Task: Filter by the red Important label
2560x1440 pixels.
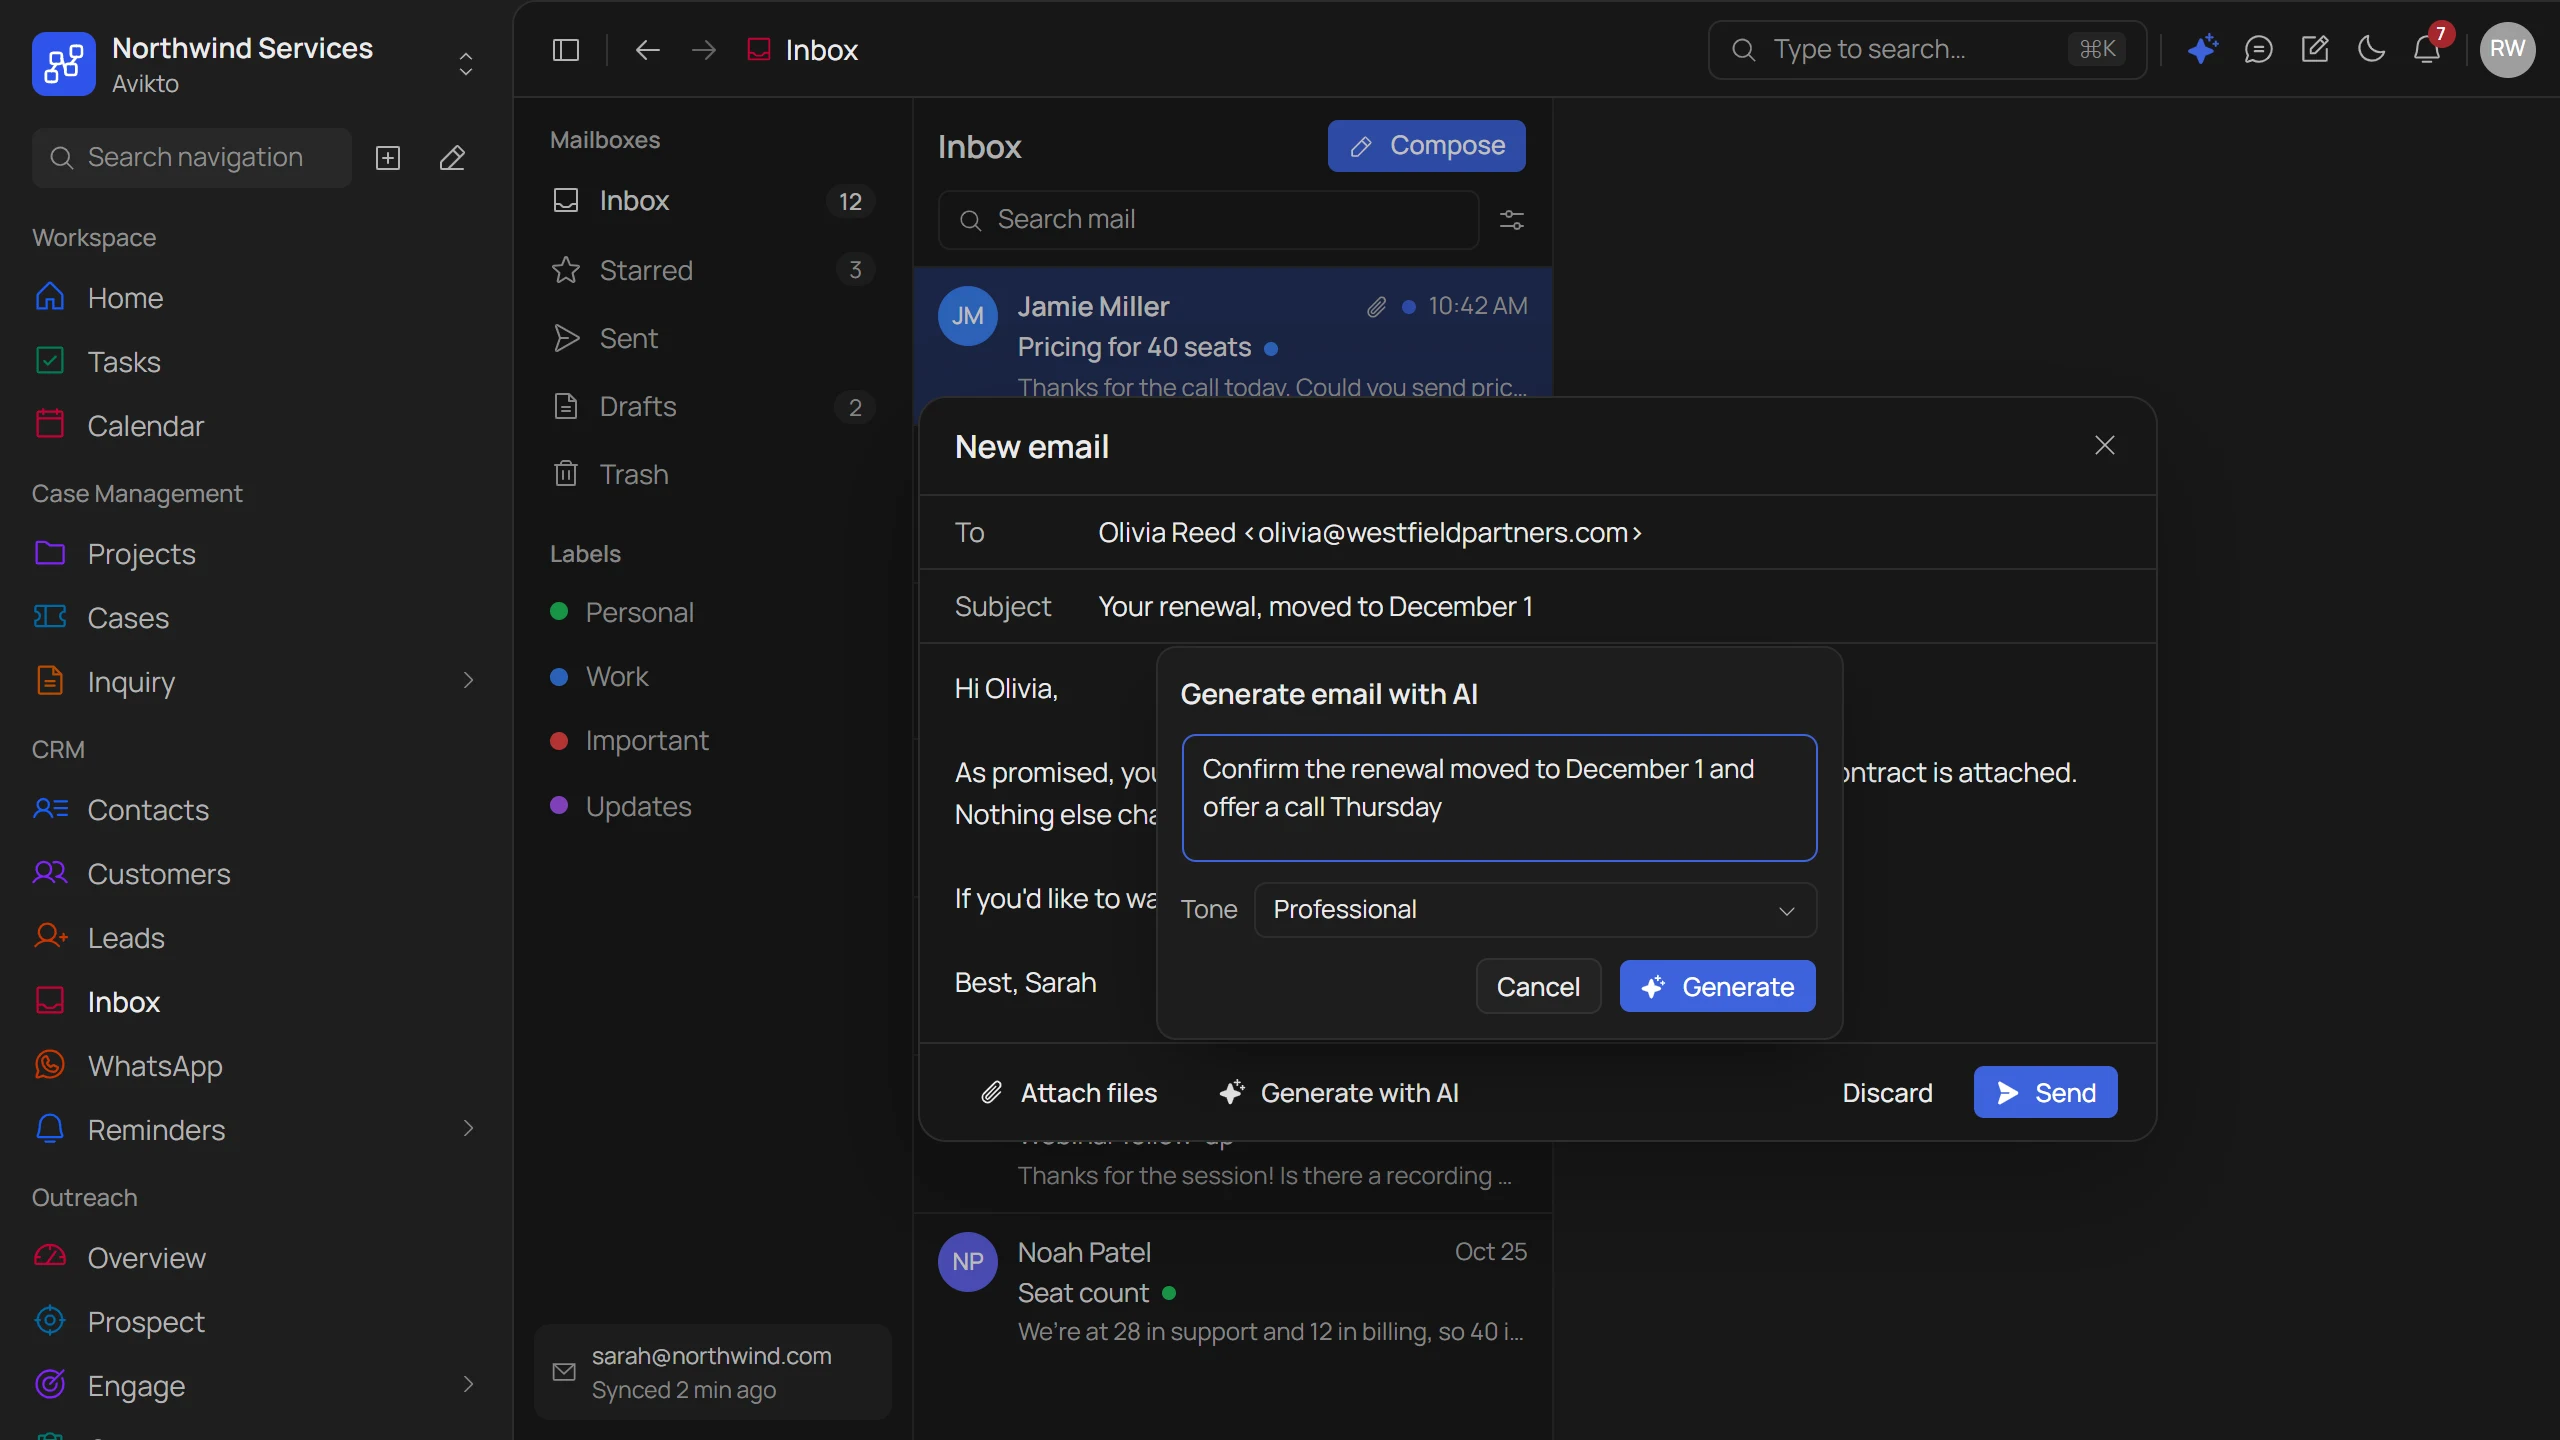Action: point(712,741)
